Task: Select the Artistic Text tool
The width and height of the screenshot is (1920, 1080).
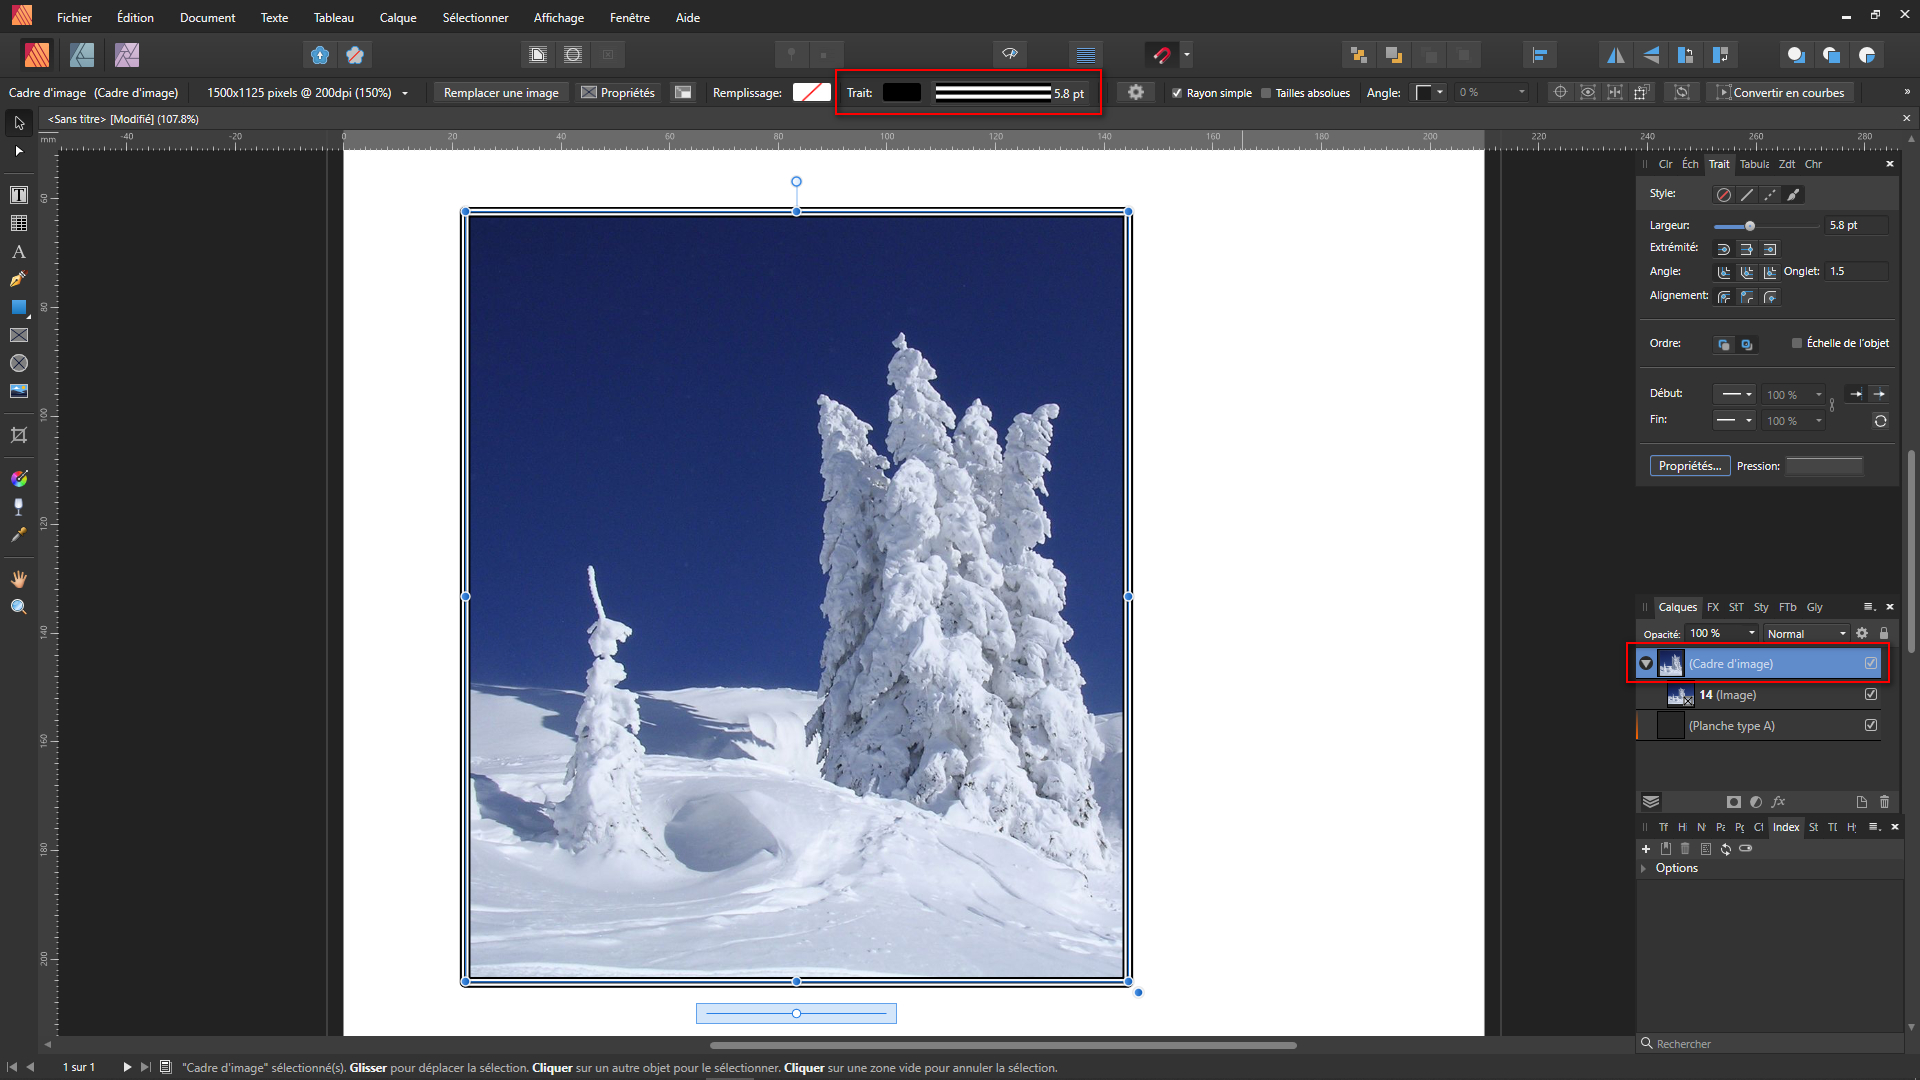Action: 18,252
